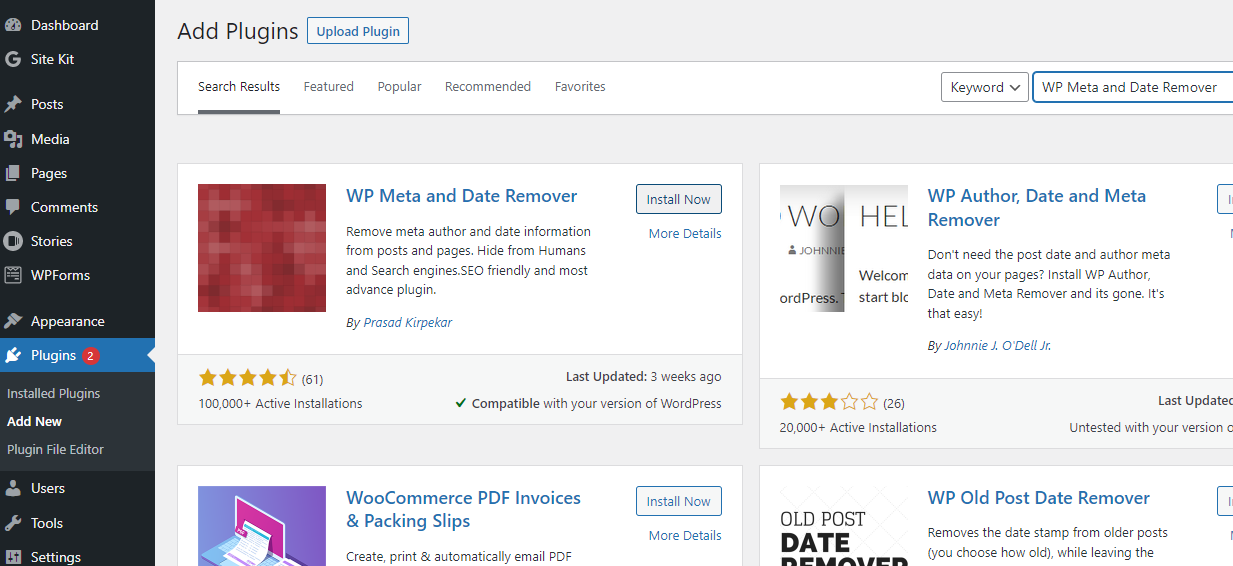The width and height of the screenshot is (1233, 566).
Task: Open Plugin File Editor submenu
Action: 56,449
